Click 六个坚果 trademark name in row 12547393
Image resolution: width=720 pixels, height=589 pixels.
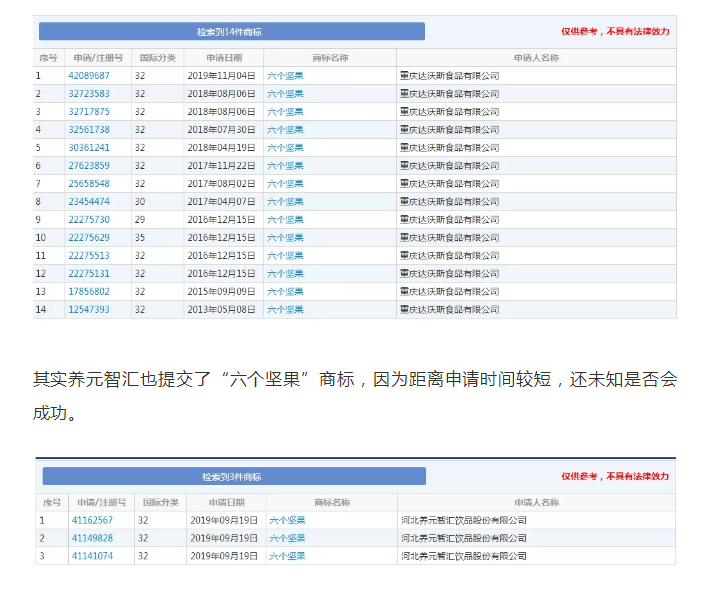click(x=285, y=309)
